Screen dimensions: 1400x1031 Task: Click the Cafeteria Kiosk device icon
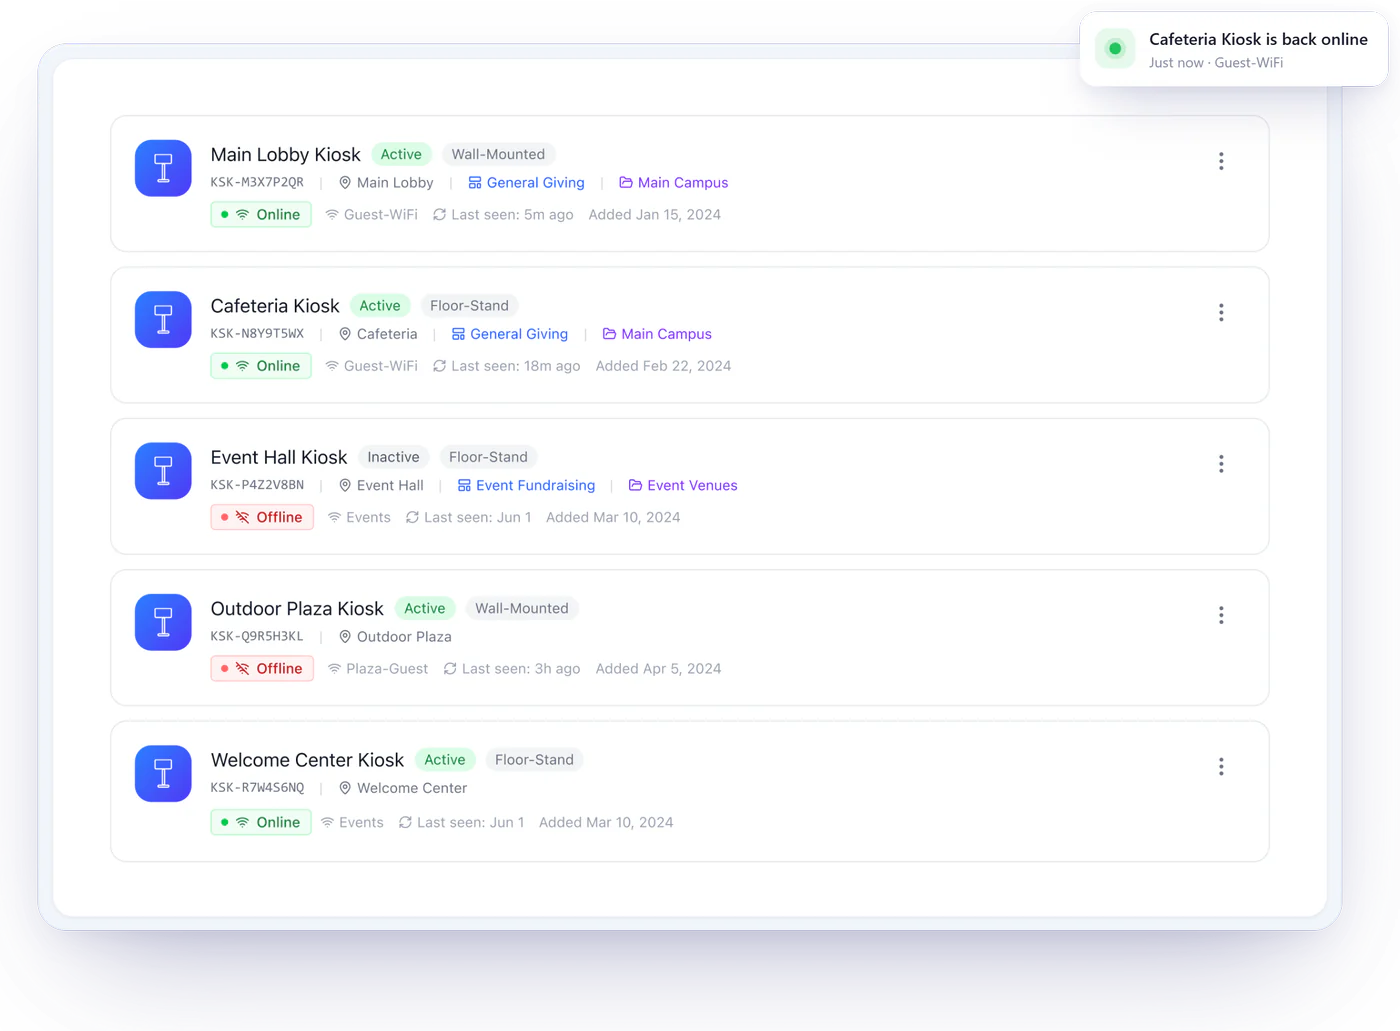point(163,319)
